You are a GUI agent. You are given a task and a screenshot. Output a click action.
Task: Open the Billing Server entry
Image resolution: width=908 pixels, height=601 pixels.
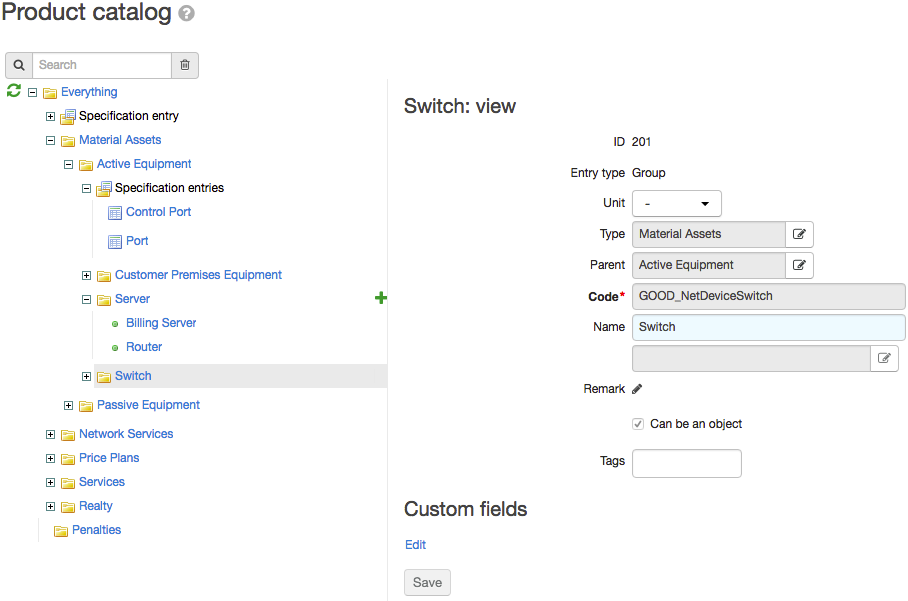(161, 323)
